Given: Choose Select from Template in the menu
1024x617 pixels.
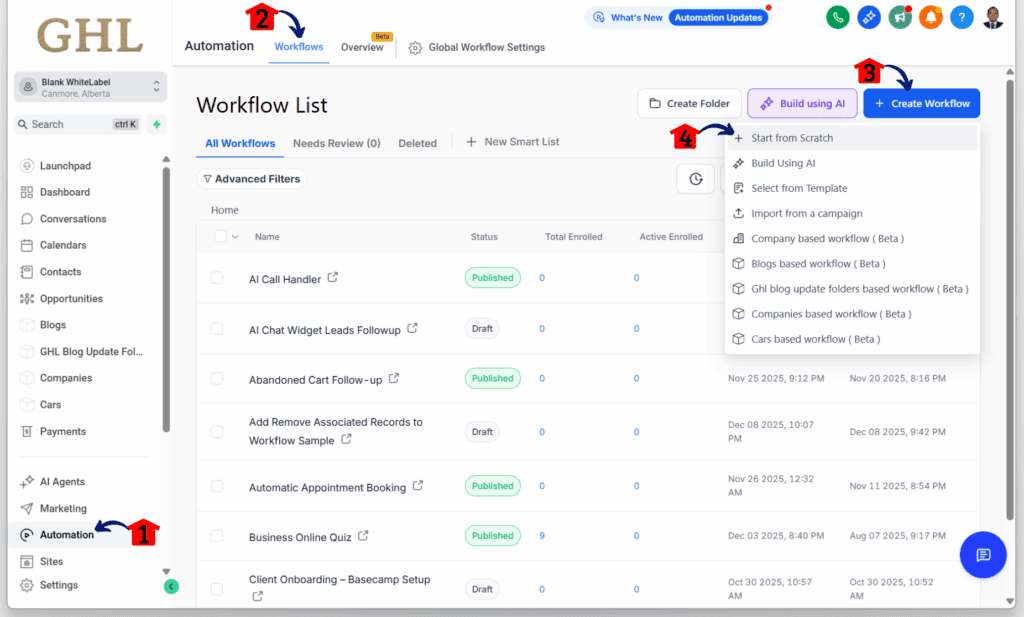Looking at the screenshot, I should click(802, 188).
